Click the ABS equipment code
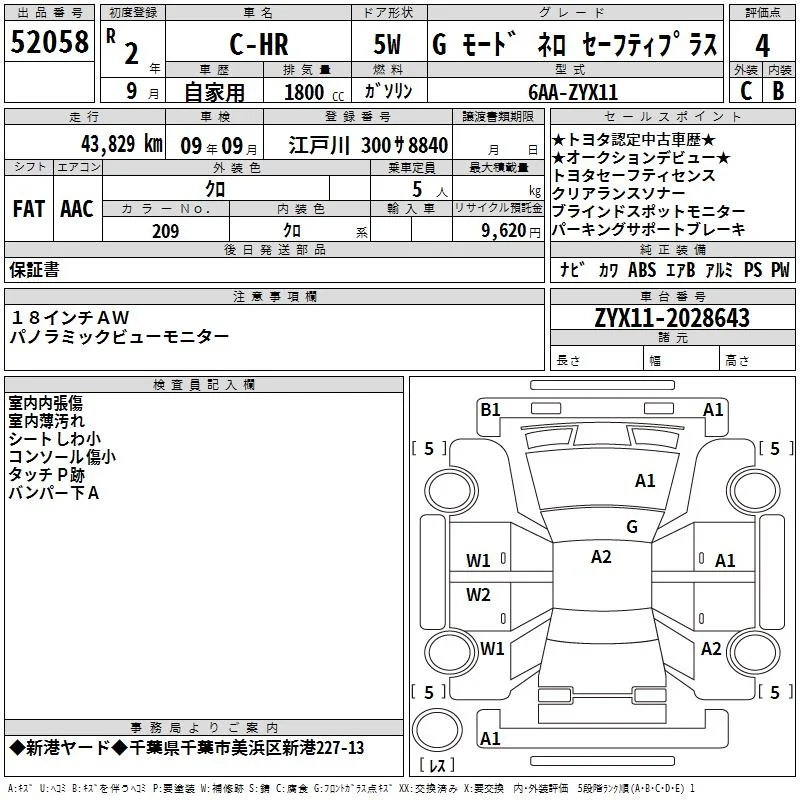Screen dimensions: 800x800 tap(642, 270)
